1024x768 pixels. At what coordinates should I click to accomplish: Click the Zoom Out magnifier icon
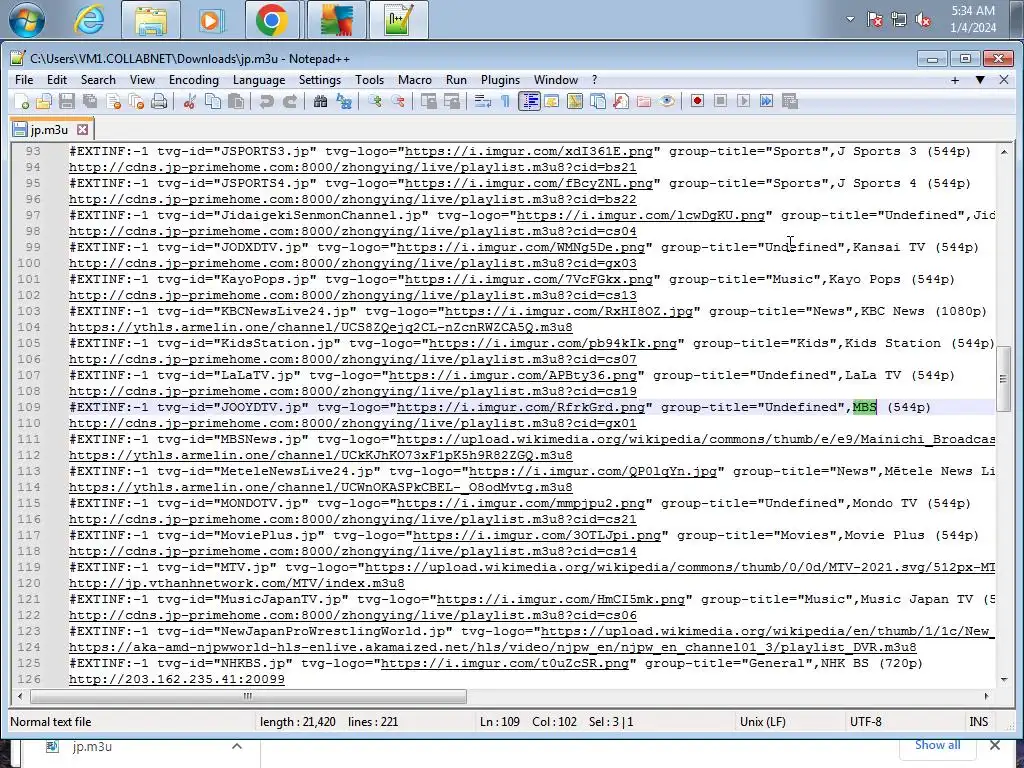coord(398,102)
